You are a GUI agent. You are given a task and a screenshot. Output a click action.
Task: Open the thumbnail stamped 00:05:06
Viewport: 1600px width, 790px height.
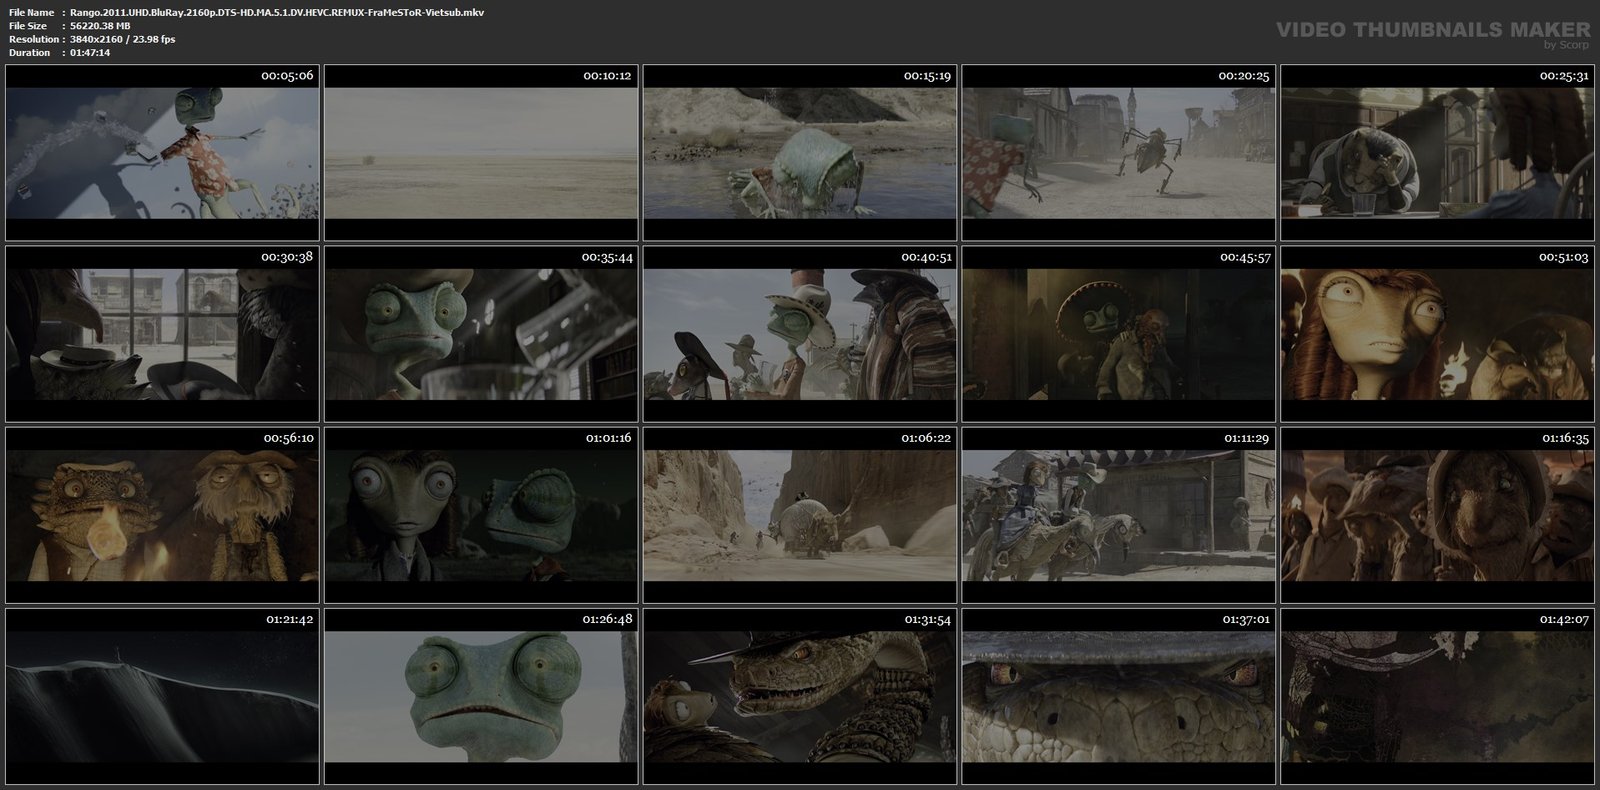162,153
